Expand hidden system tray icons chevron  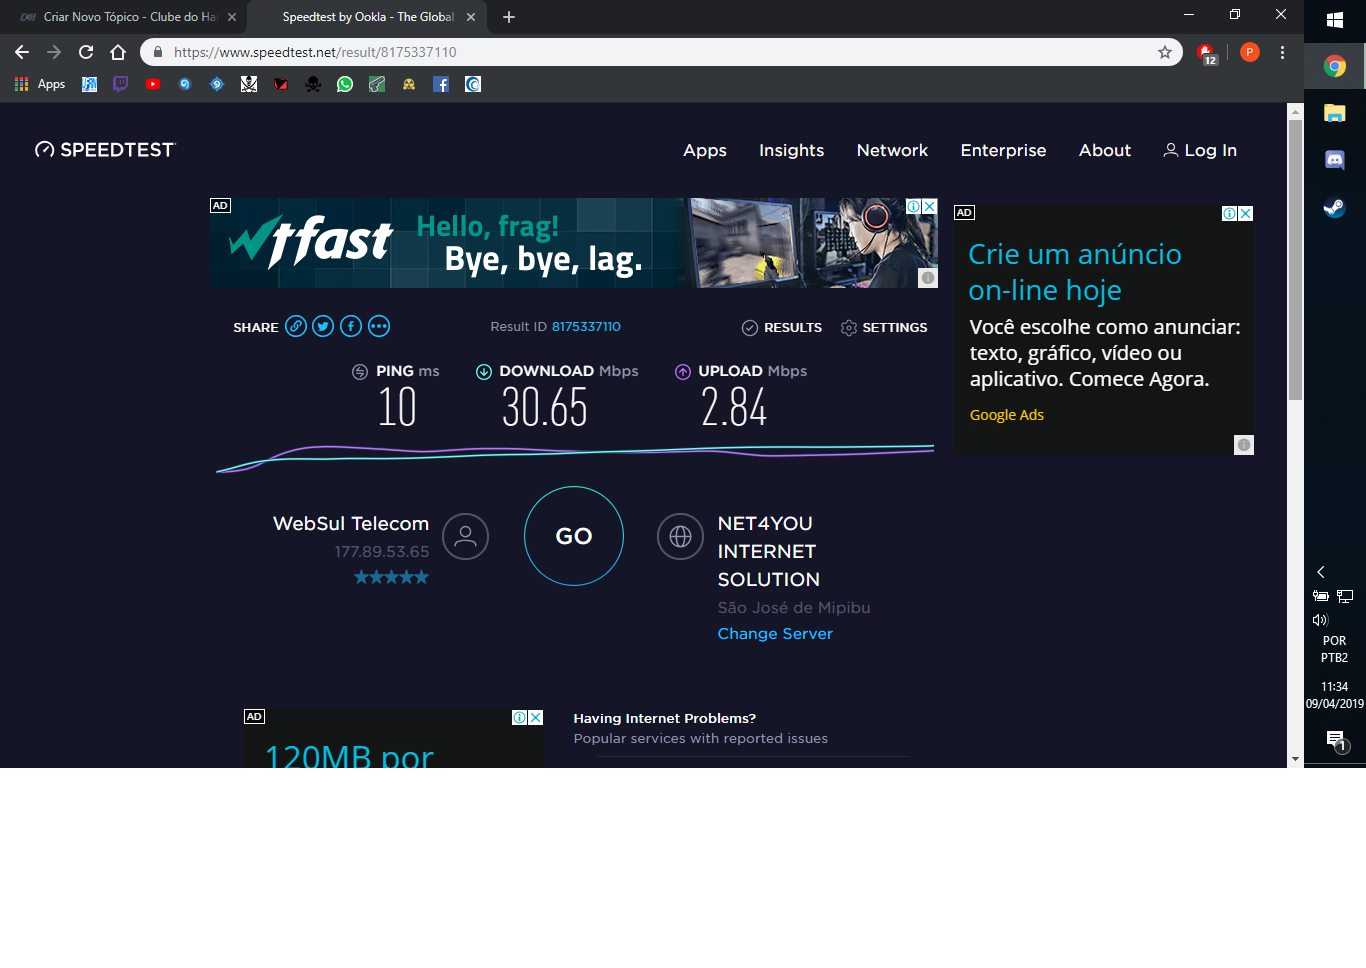(x=1321, y=572)
